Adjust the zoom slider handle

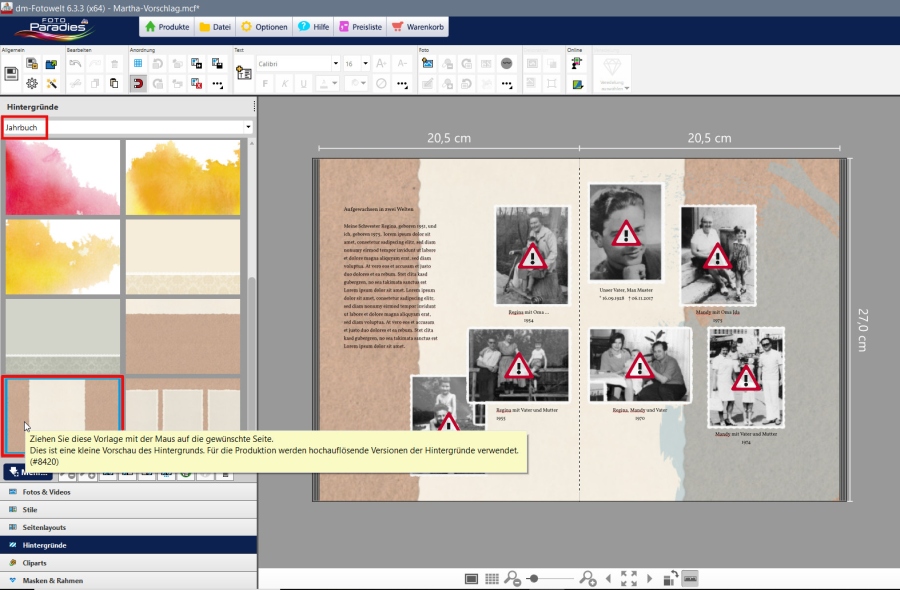click(534, 579)
